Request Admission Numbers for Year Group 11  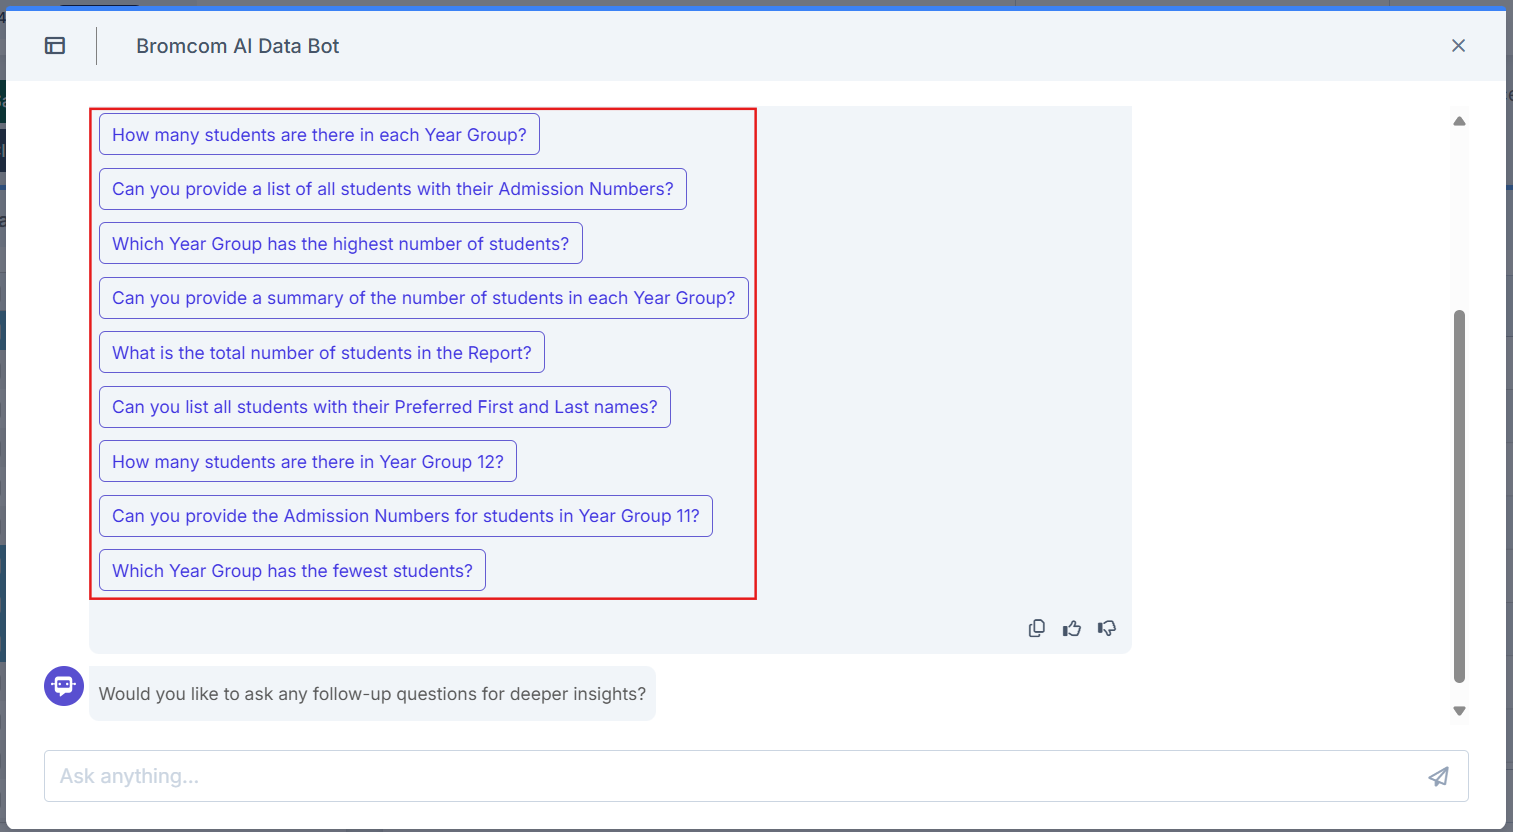pos(405,516)
